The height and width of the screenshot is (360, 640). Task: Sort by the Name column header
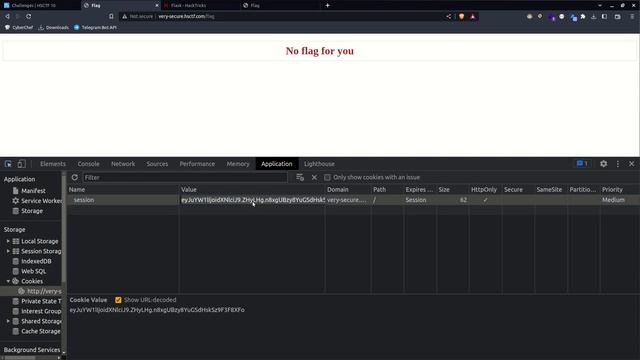(123, 189)
